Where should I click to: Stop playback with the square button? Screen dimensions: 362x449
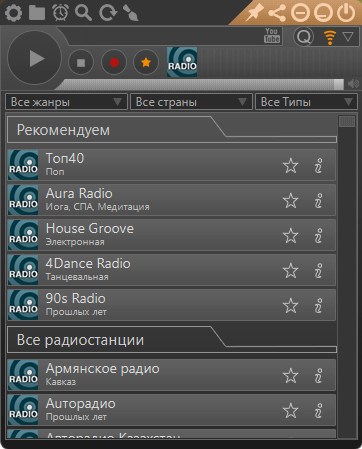(x=81, y=62)
